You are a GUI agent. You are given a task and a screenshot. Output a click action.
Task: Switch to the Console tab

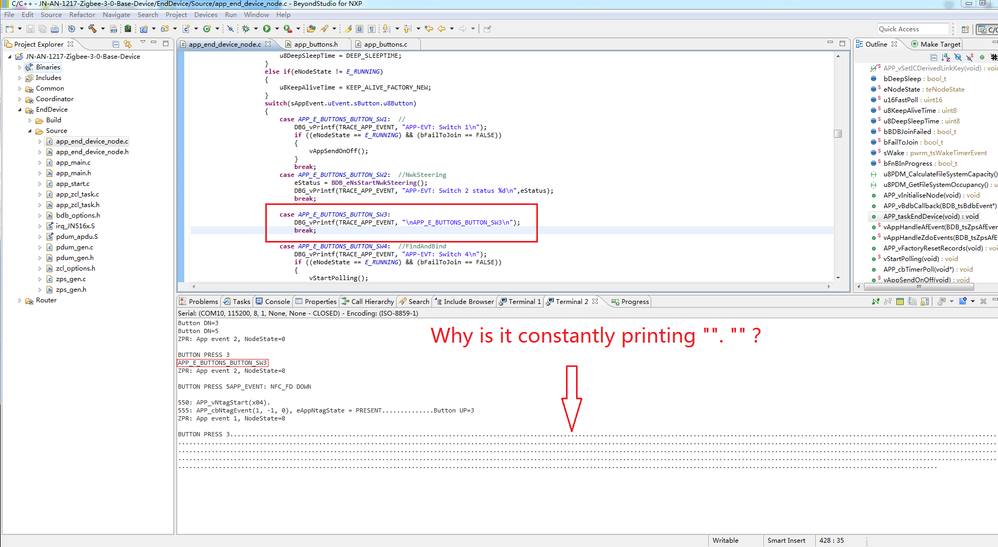(x=272, y=302)
